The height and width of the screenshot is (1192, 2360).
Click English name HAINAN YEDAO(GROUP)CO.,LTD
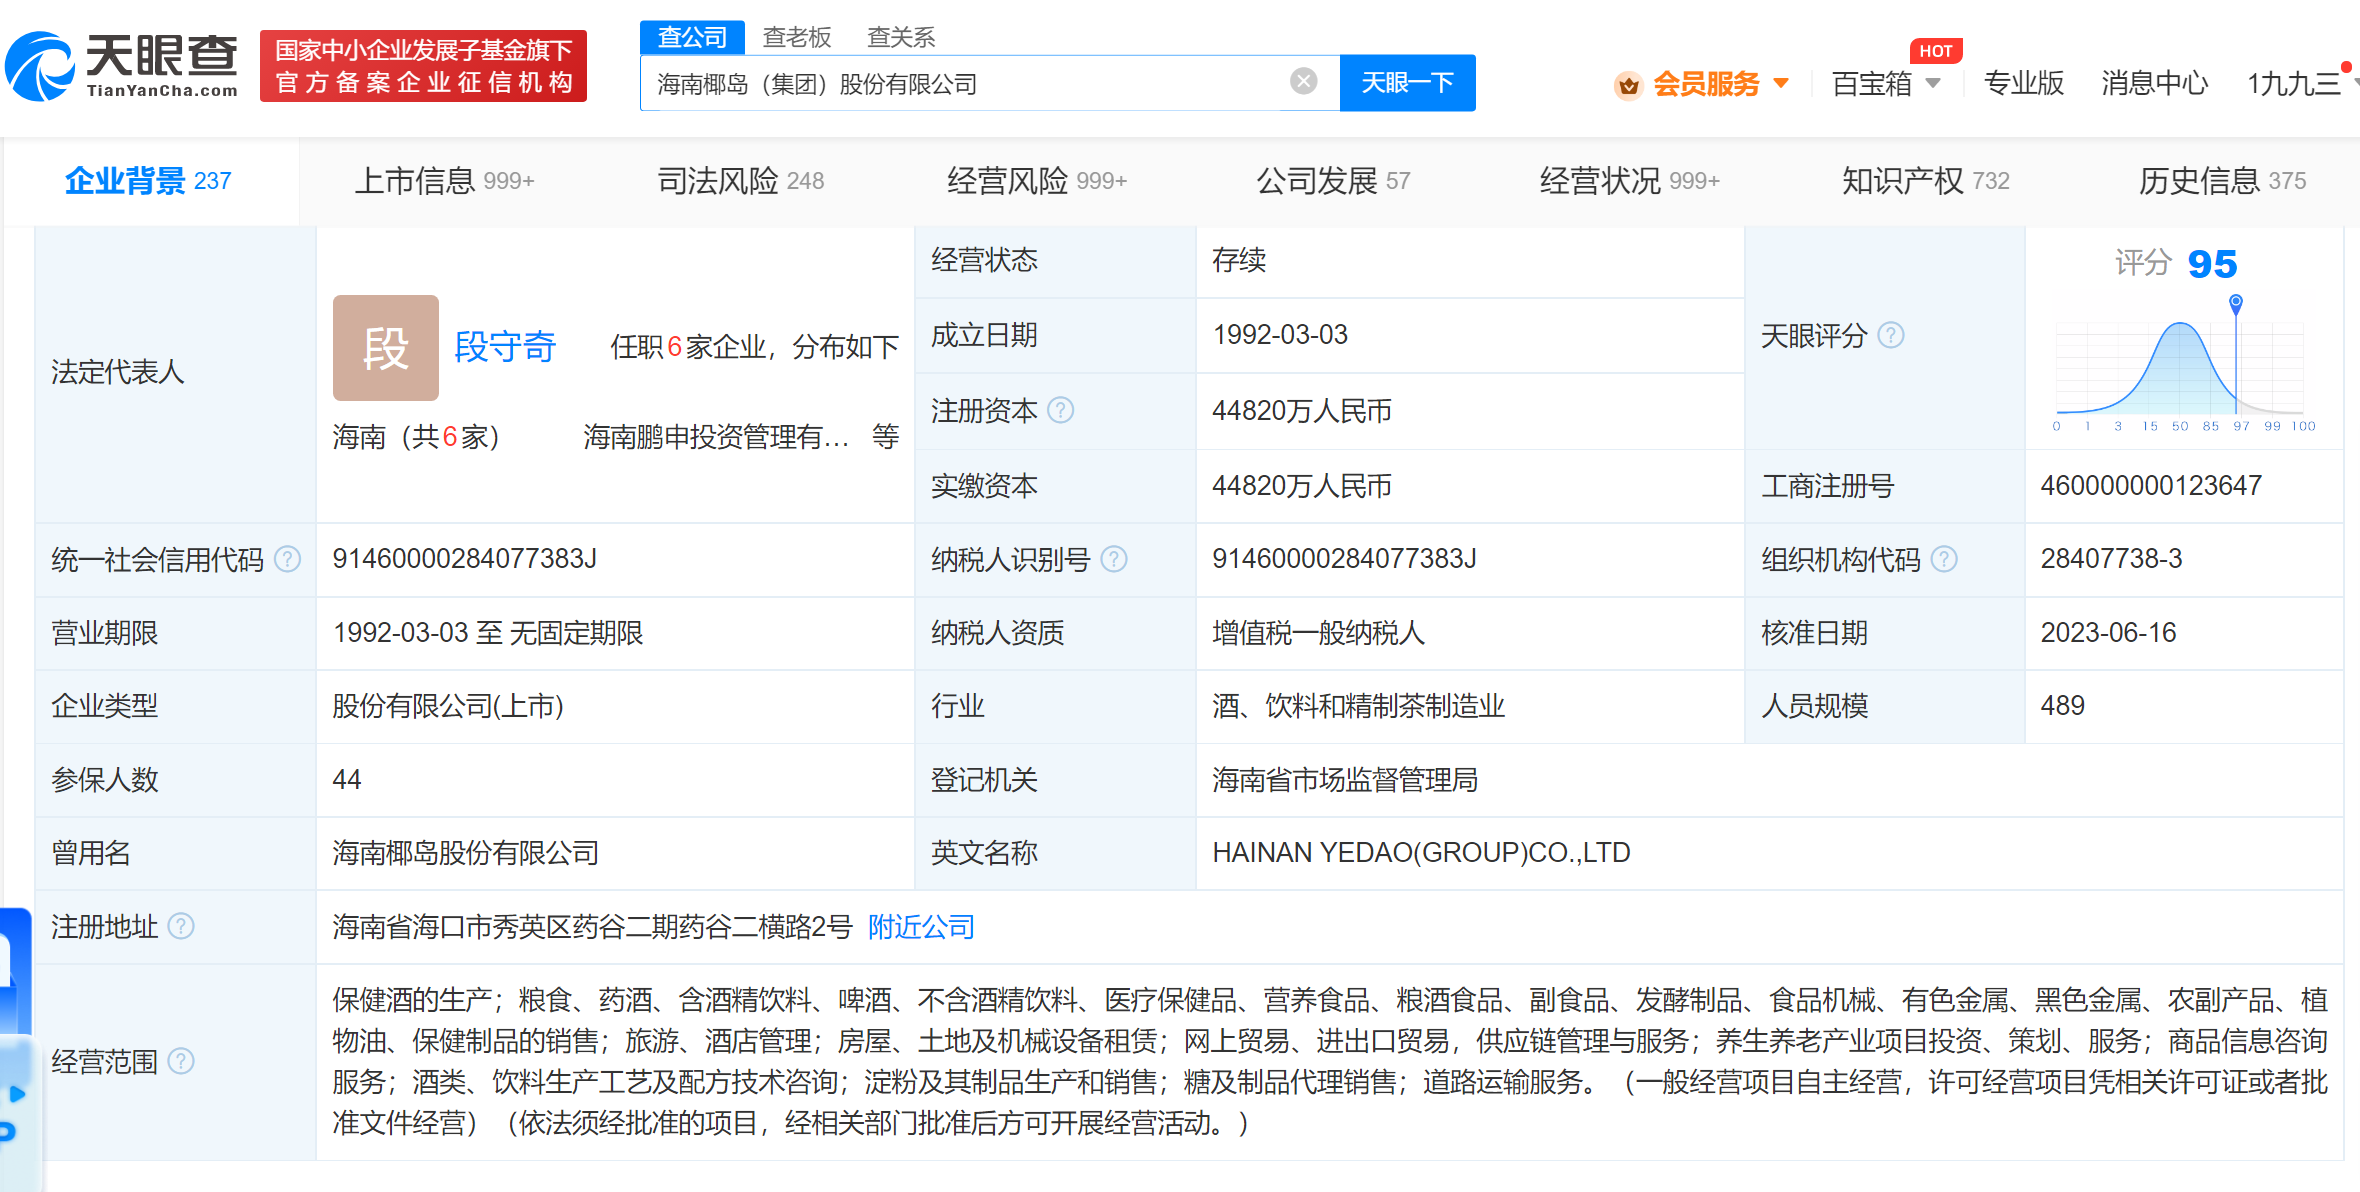[1421, 853]
